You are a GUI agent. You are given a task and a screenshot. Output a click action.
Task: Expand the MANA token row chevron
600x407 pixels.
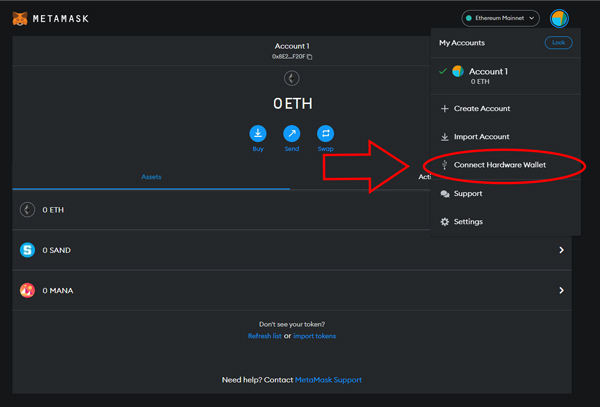(x=561, y=290)
